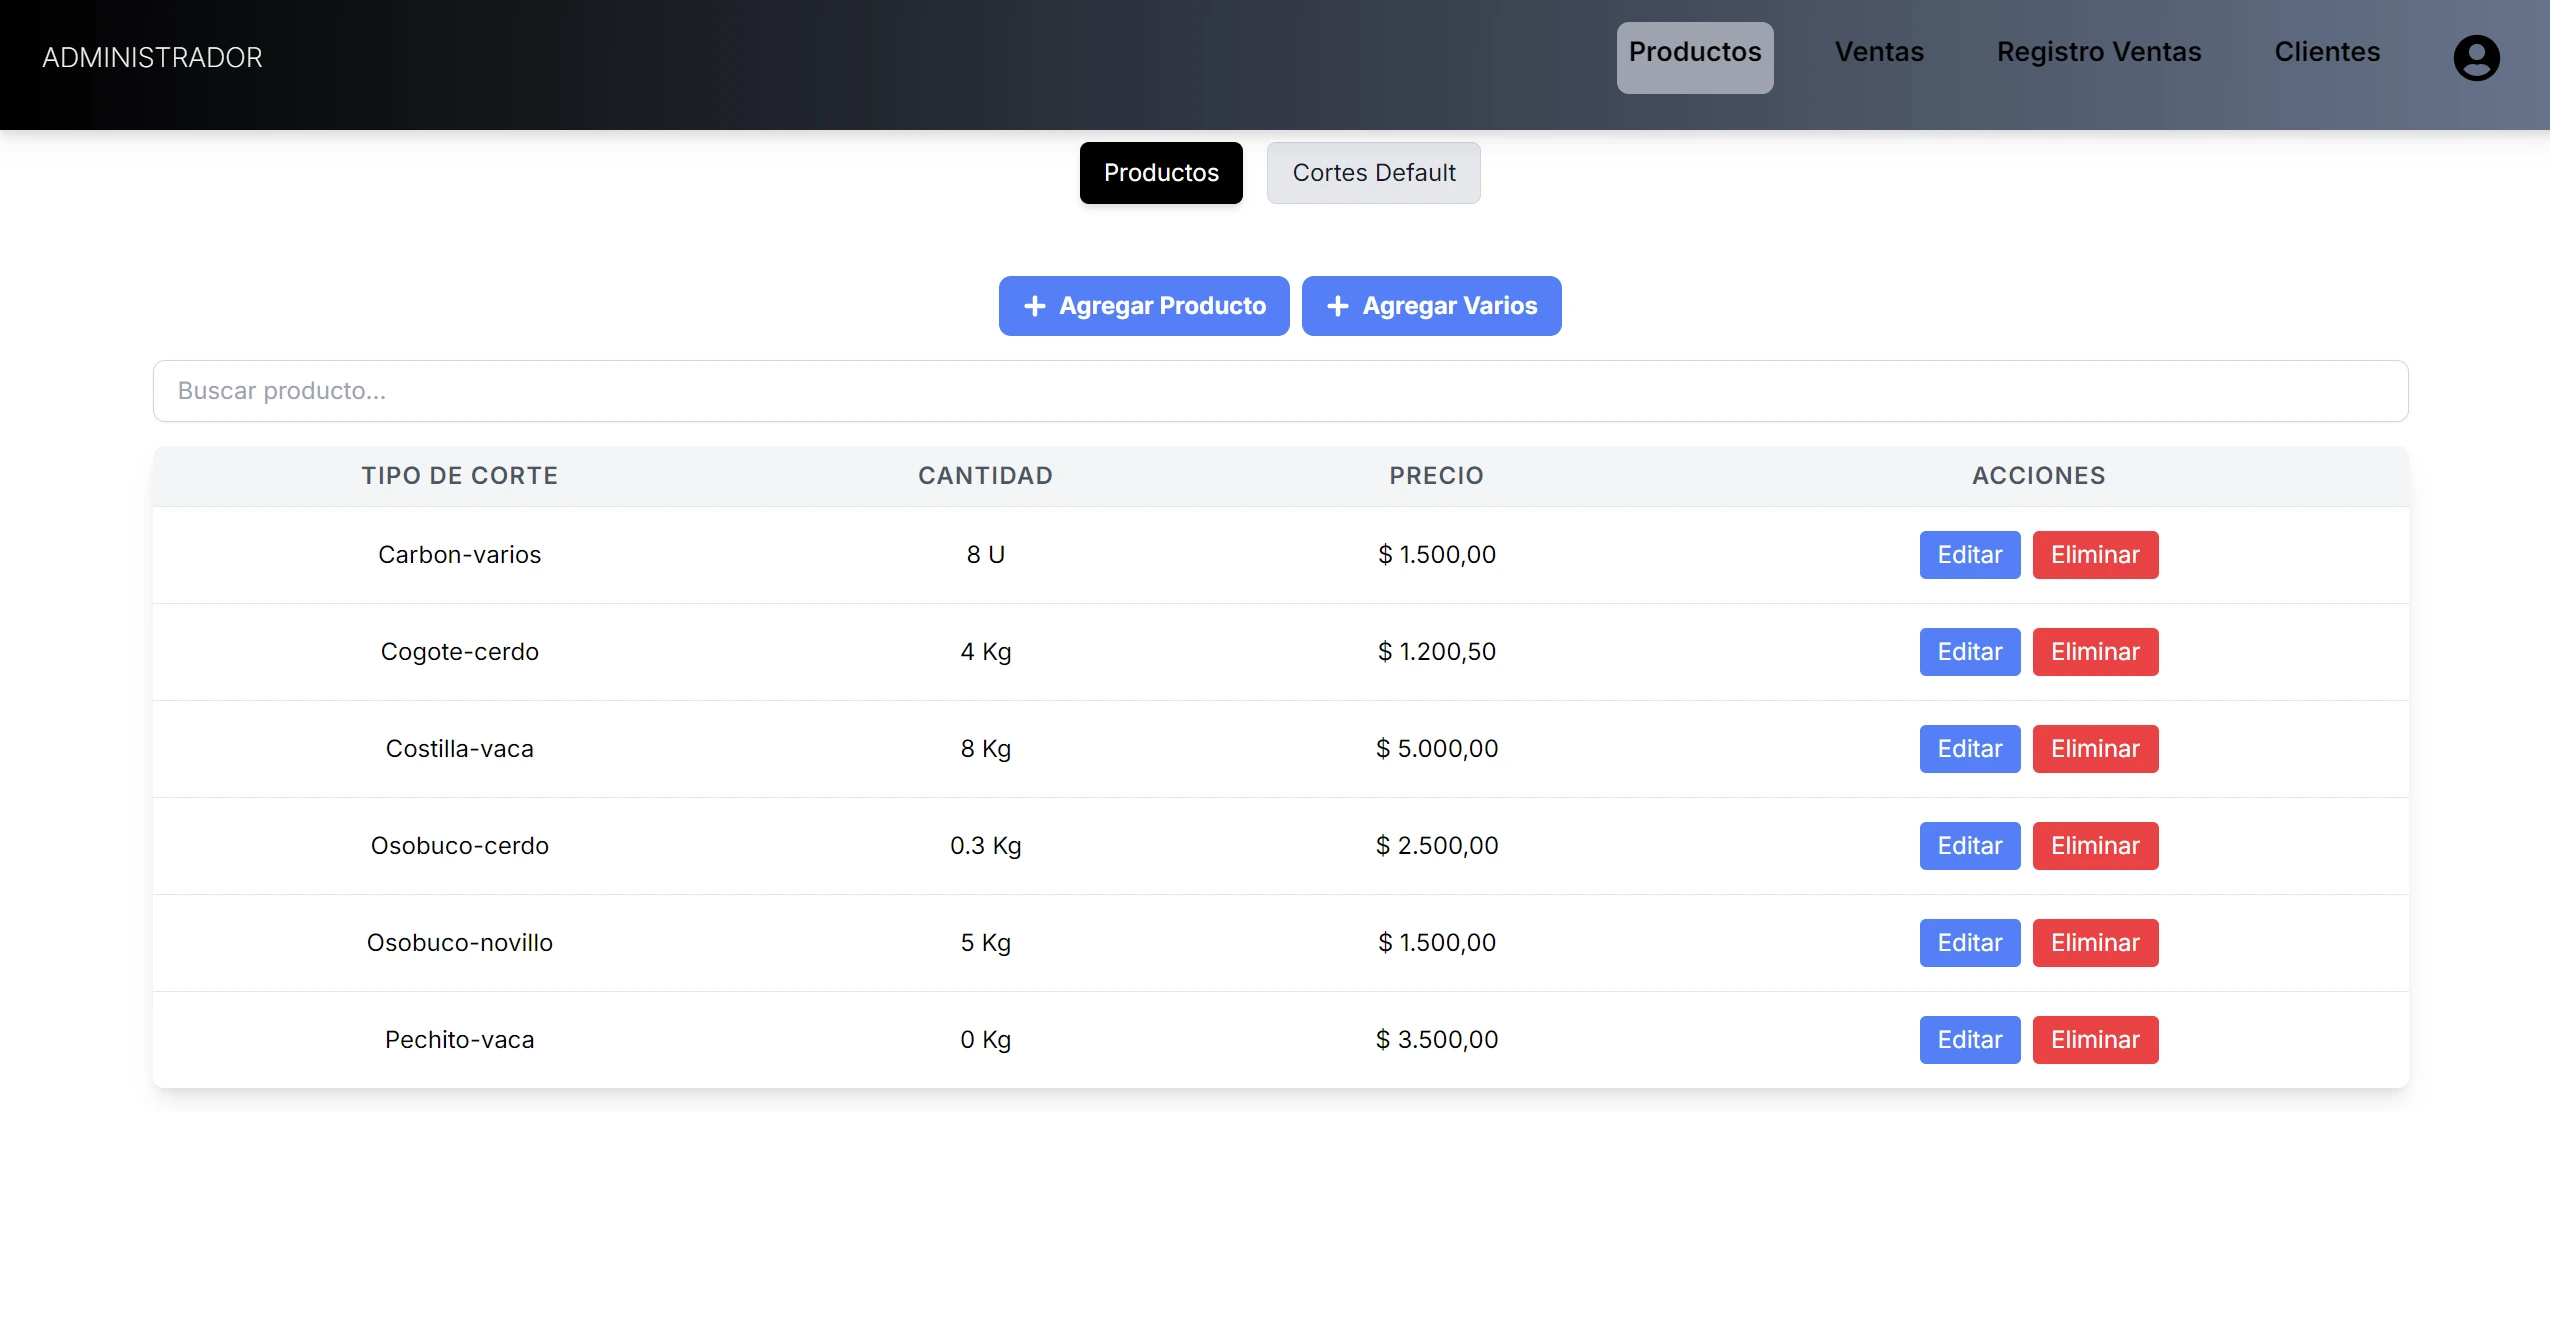Select the Pechito-vaca name cell

click(460, 1040)
